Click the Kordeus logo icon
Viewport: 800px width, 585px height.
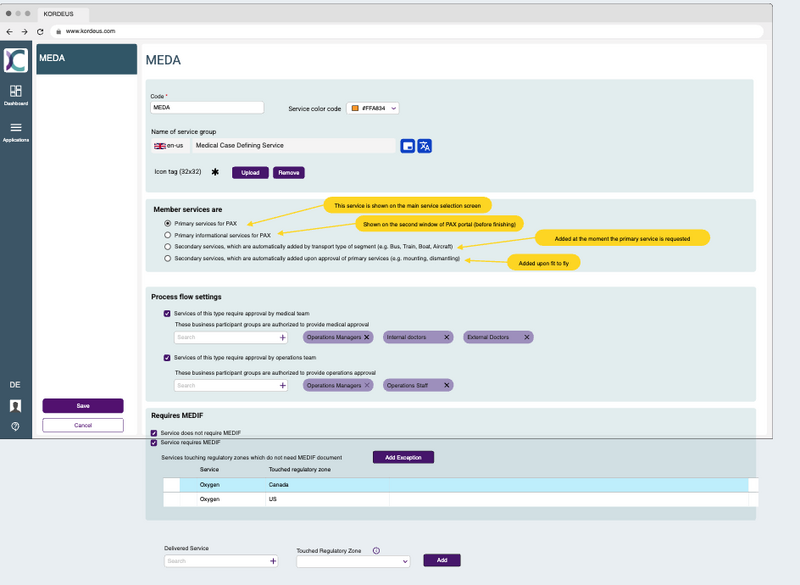tap(16, 60)
